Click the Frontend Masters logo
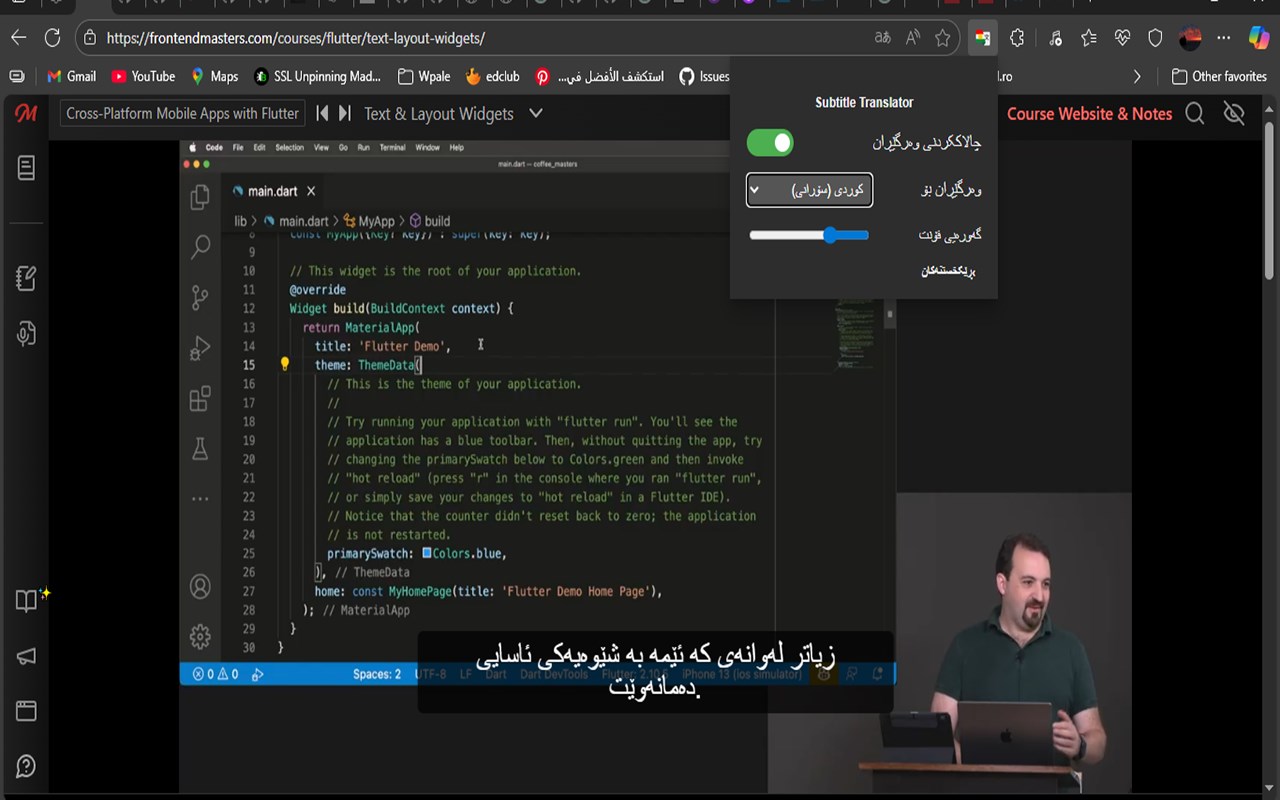This screenshot has height=800, width=1280. [26, 113]
